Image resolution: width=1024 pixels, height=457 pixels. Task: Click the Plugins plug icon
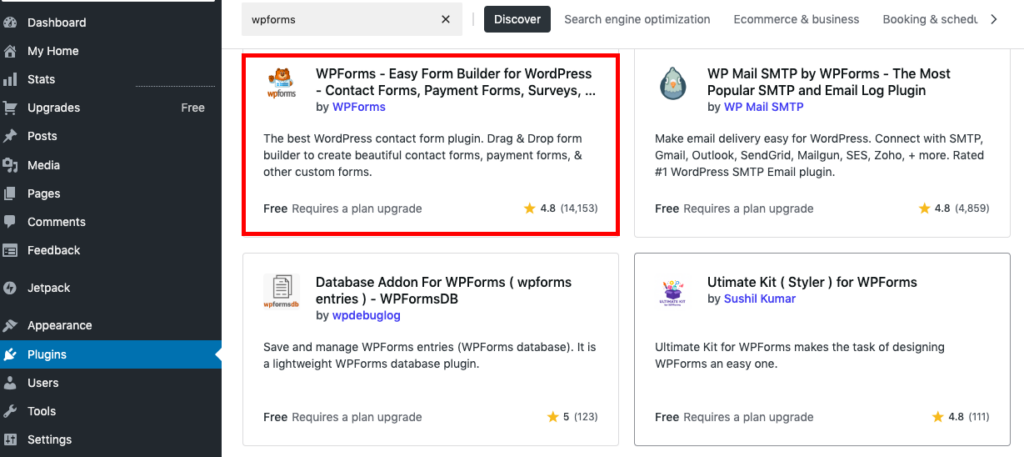click(x=10, y=355)
